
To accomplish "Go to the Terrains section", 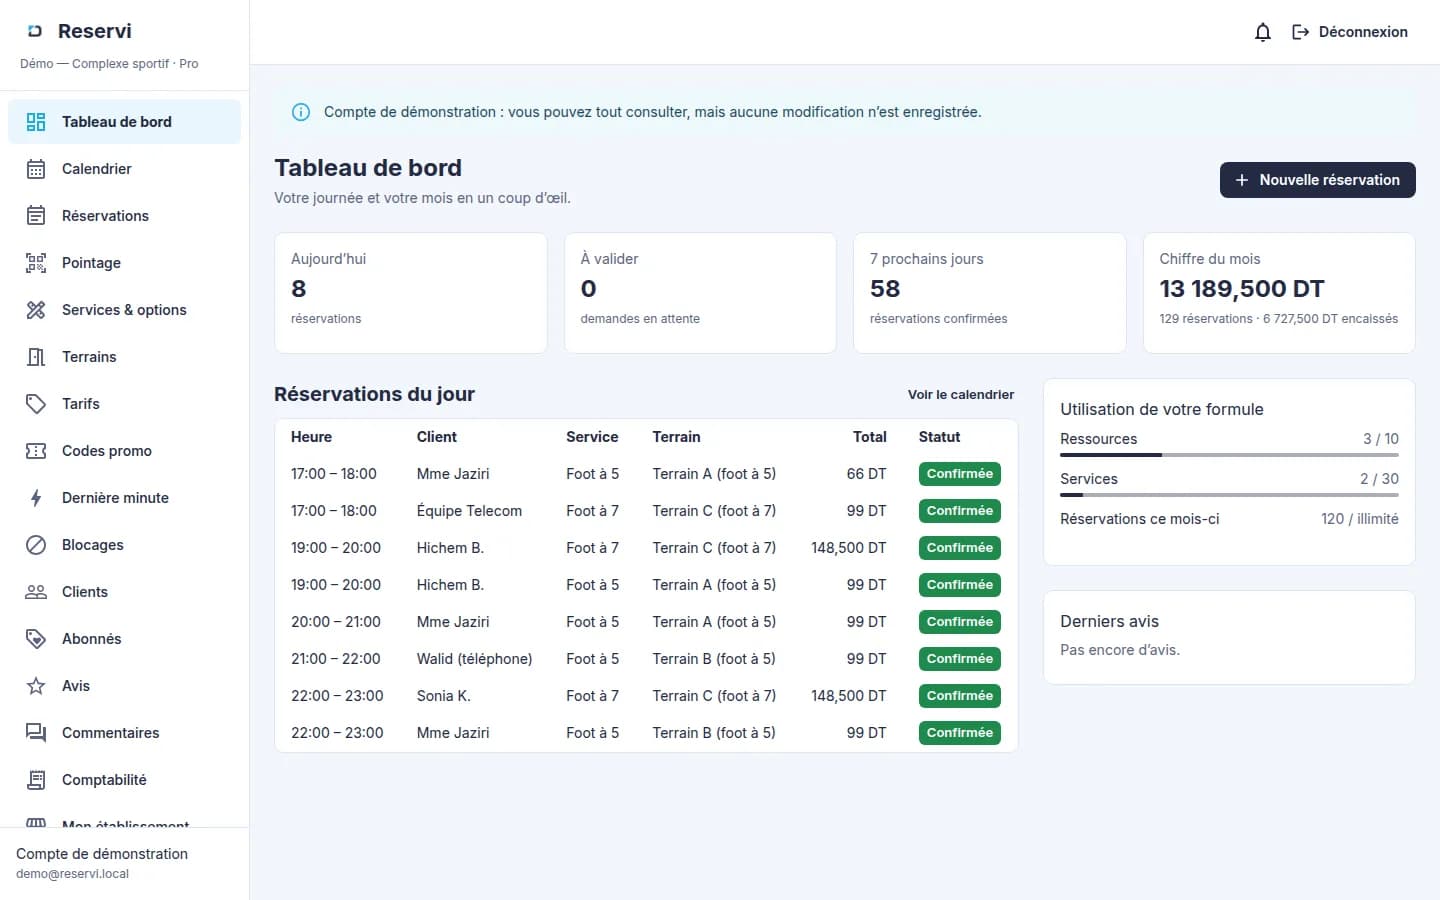I will tap(124, 357).
